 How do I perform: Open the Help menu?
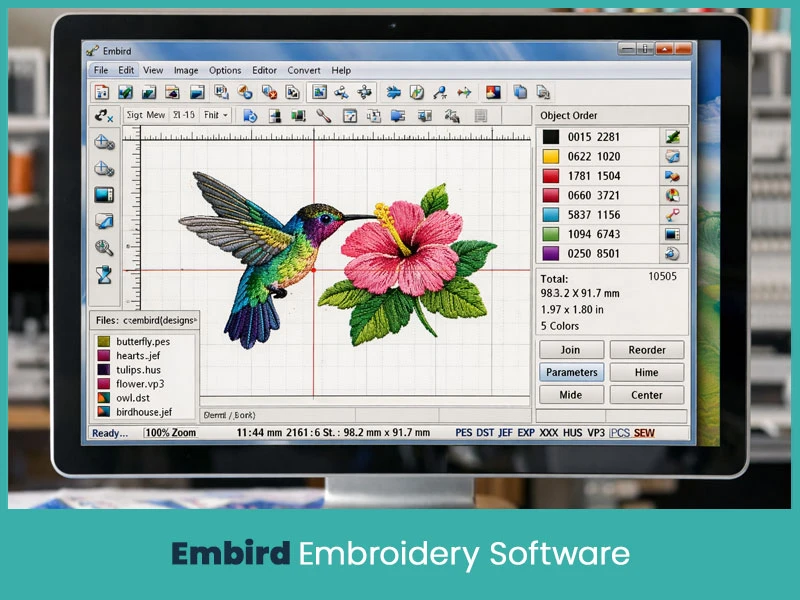click(x=341, y=70)
